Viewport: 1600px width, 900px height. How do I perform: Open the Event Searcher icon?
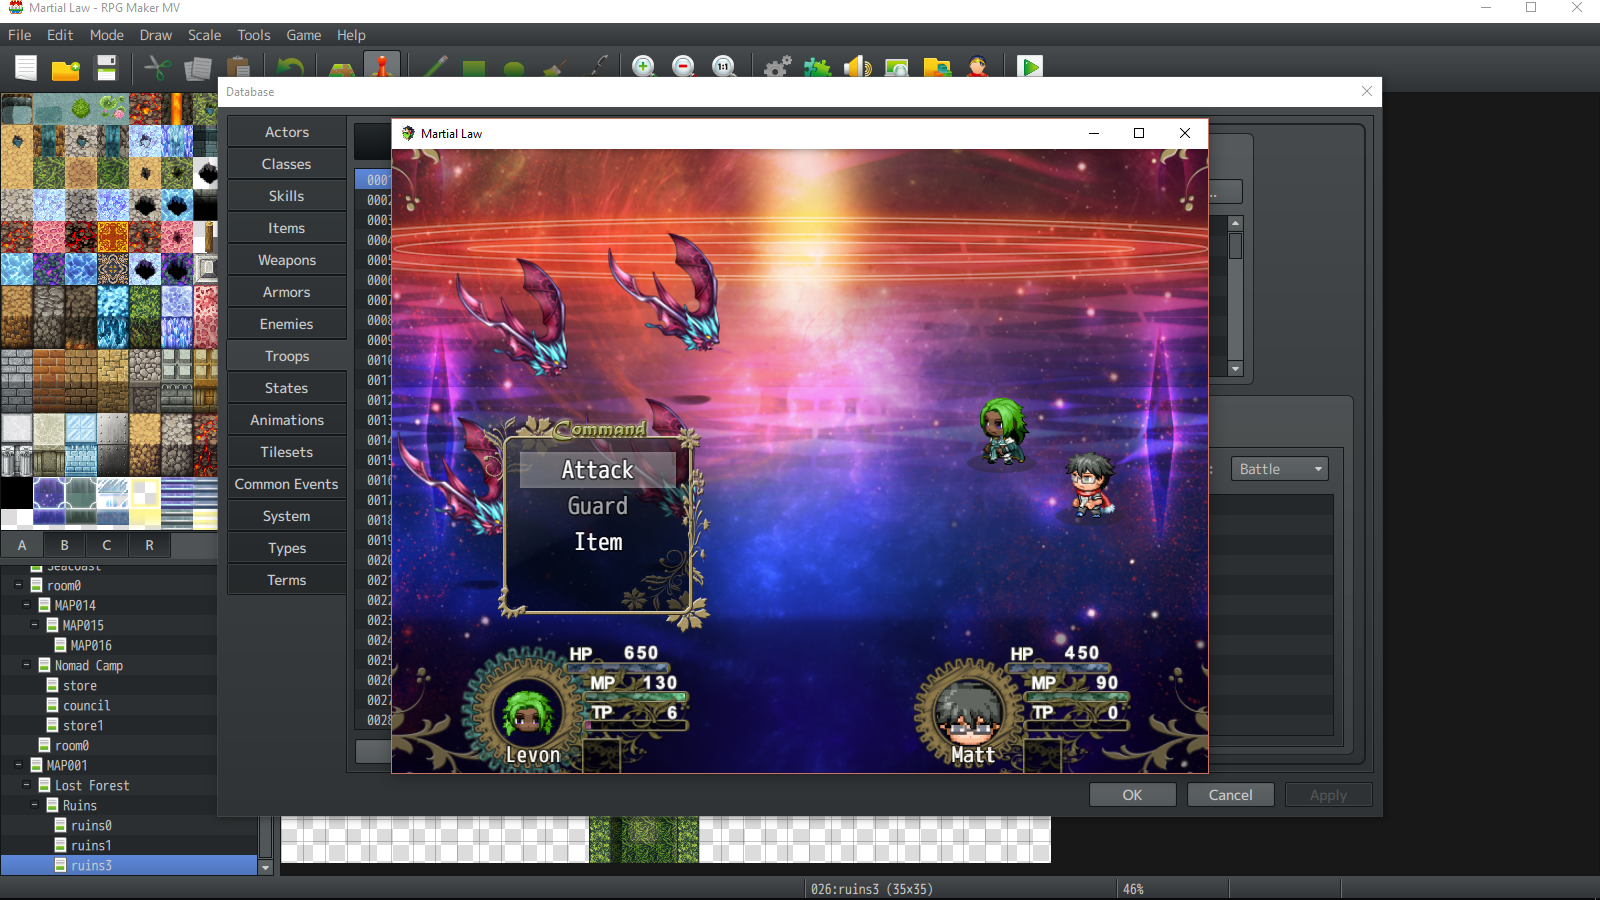pos(897,68)
